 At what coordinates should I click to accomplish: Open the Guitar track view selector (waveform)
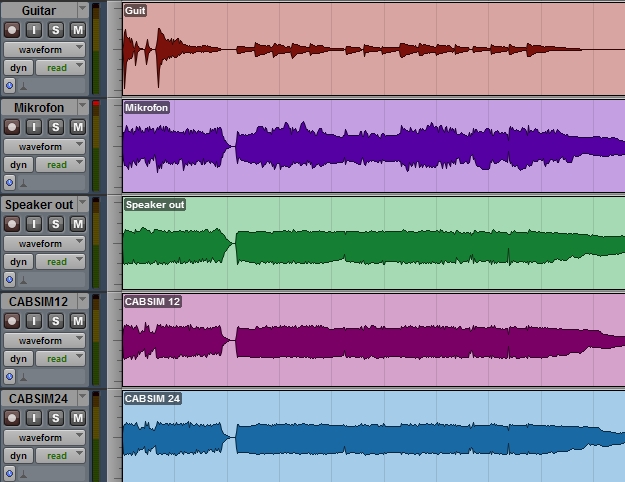45,49
